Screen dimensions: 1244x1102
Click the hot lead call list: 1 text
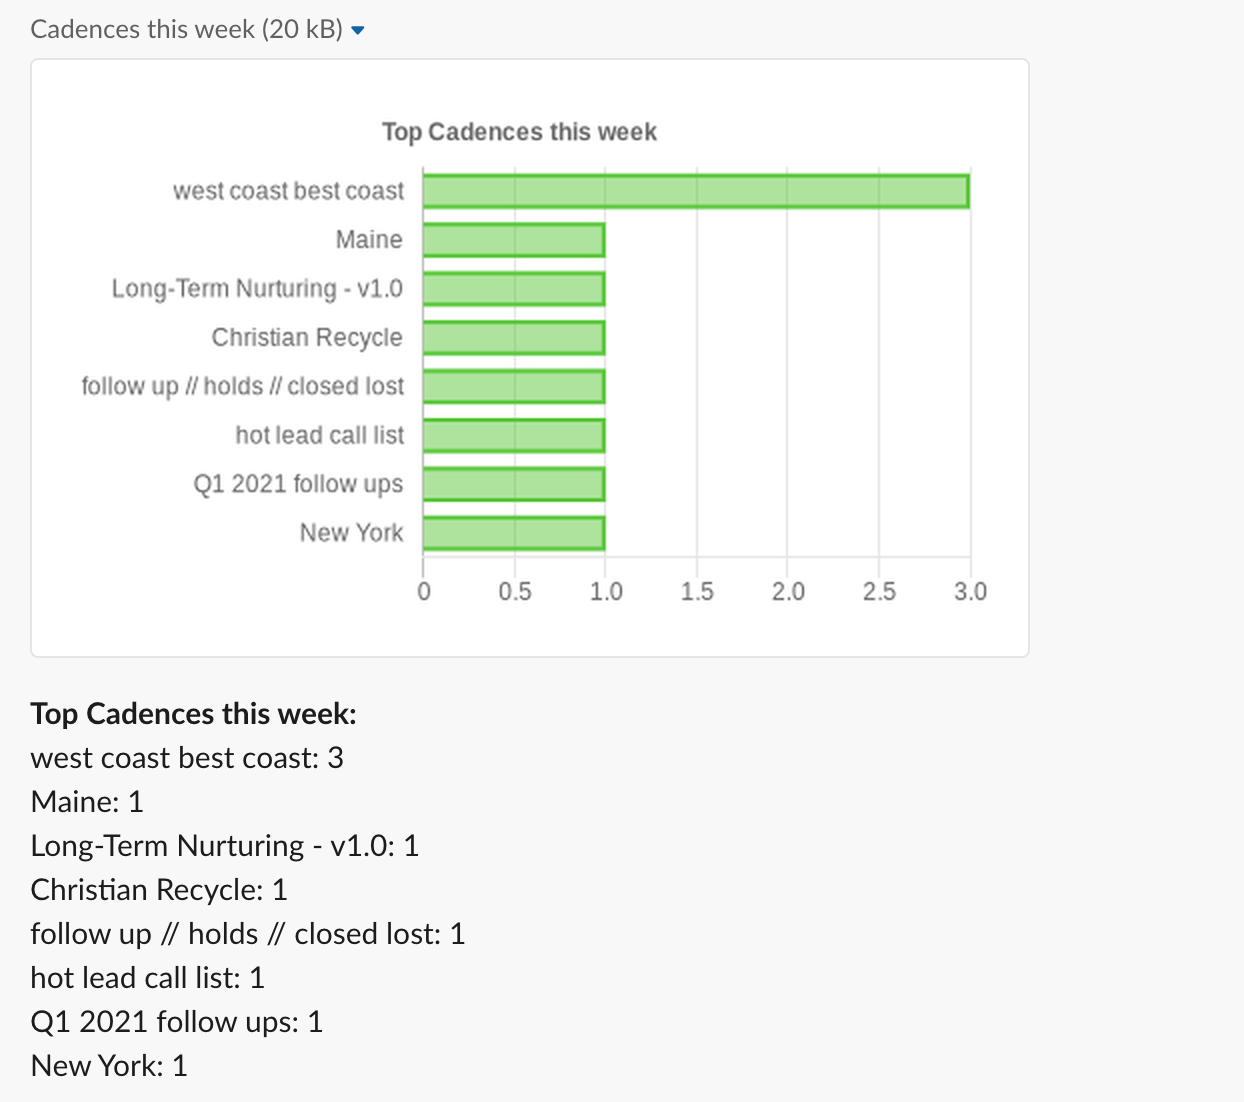point(148,978)
